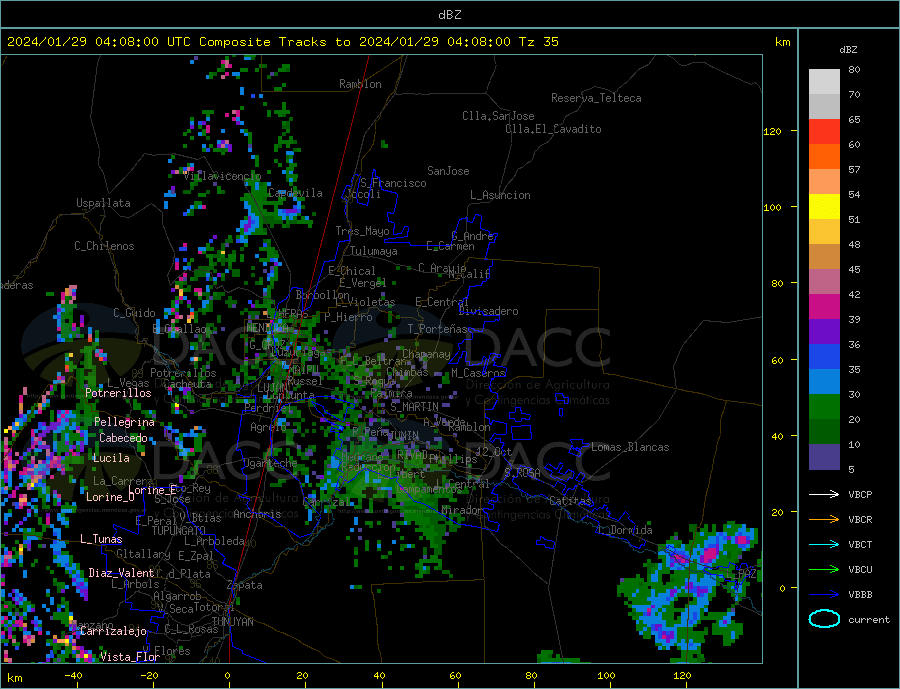The image size is (900, 689).
Task: Click the 'VBCT' legend label
Action: pyautogui.click(x=860, y=544)
